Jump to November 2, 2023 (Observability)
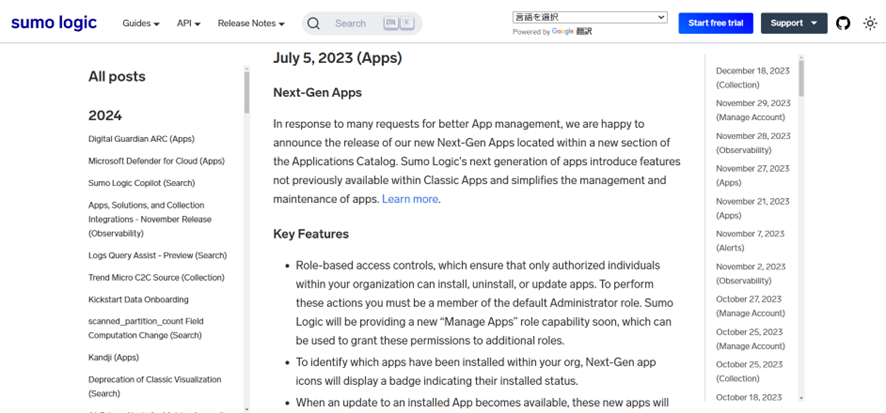 pos(751,273)
